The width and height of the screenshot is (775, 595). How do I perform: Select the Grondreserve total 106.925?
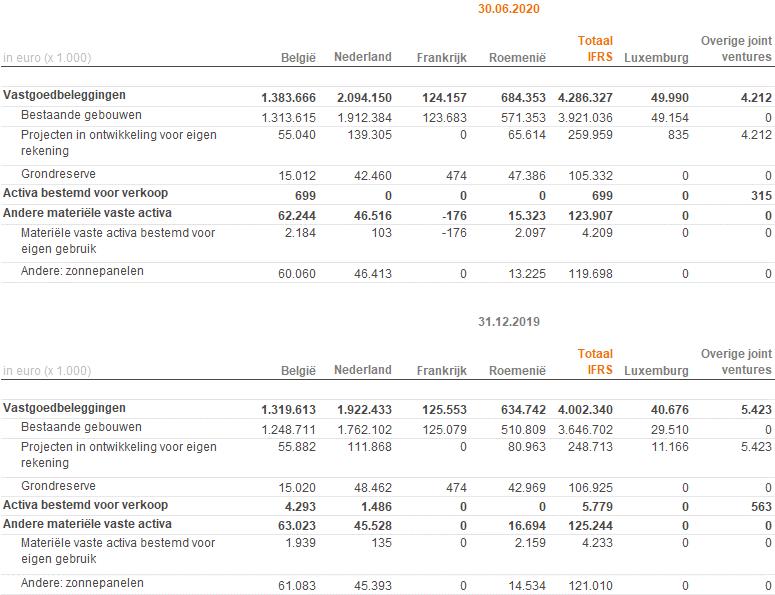click(591, 488)
